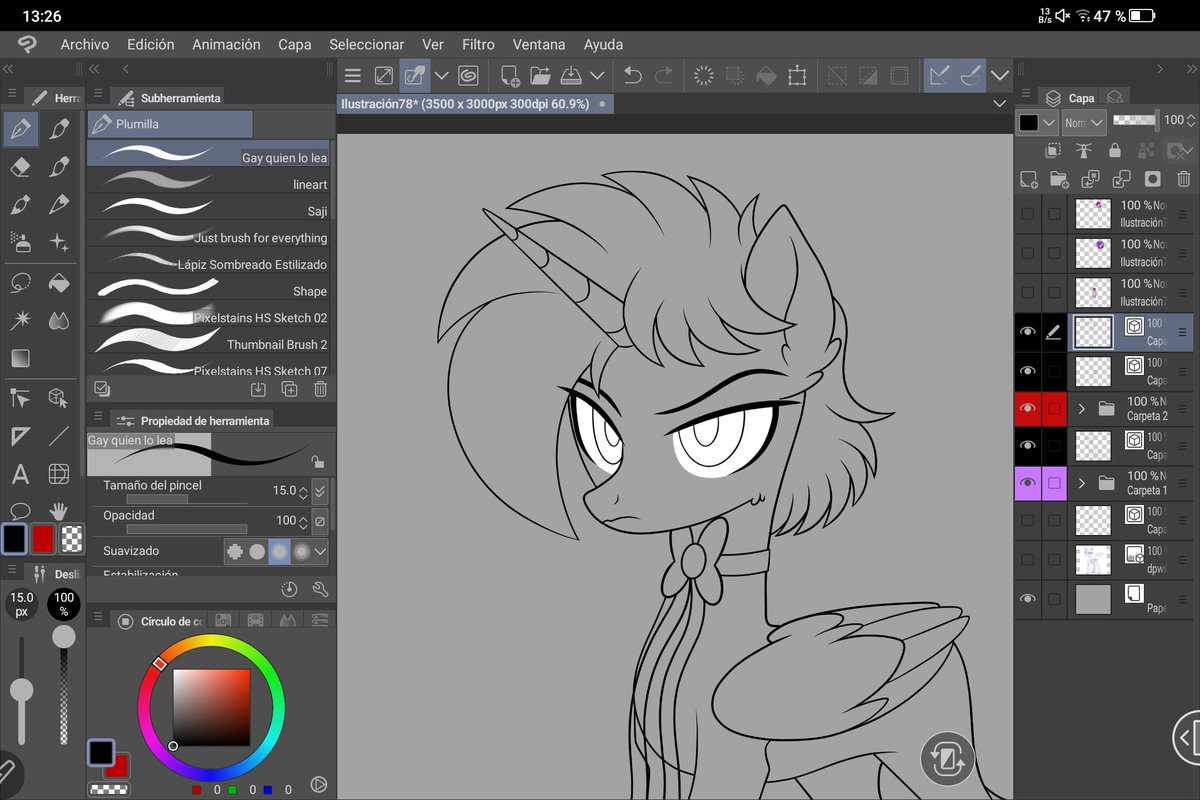The image size is (1200, 800).
Task: Select the red sub color swatch
Action: [x=42, y=538]
